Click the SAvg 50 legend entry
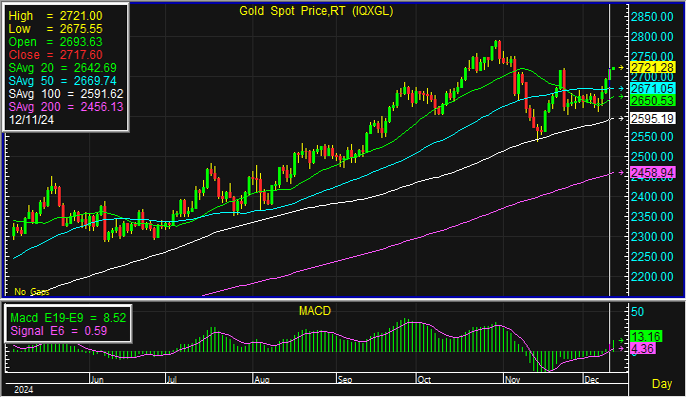The width and height of the screenshot is (687, 398). (63, 81)
